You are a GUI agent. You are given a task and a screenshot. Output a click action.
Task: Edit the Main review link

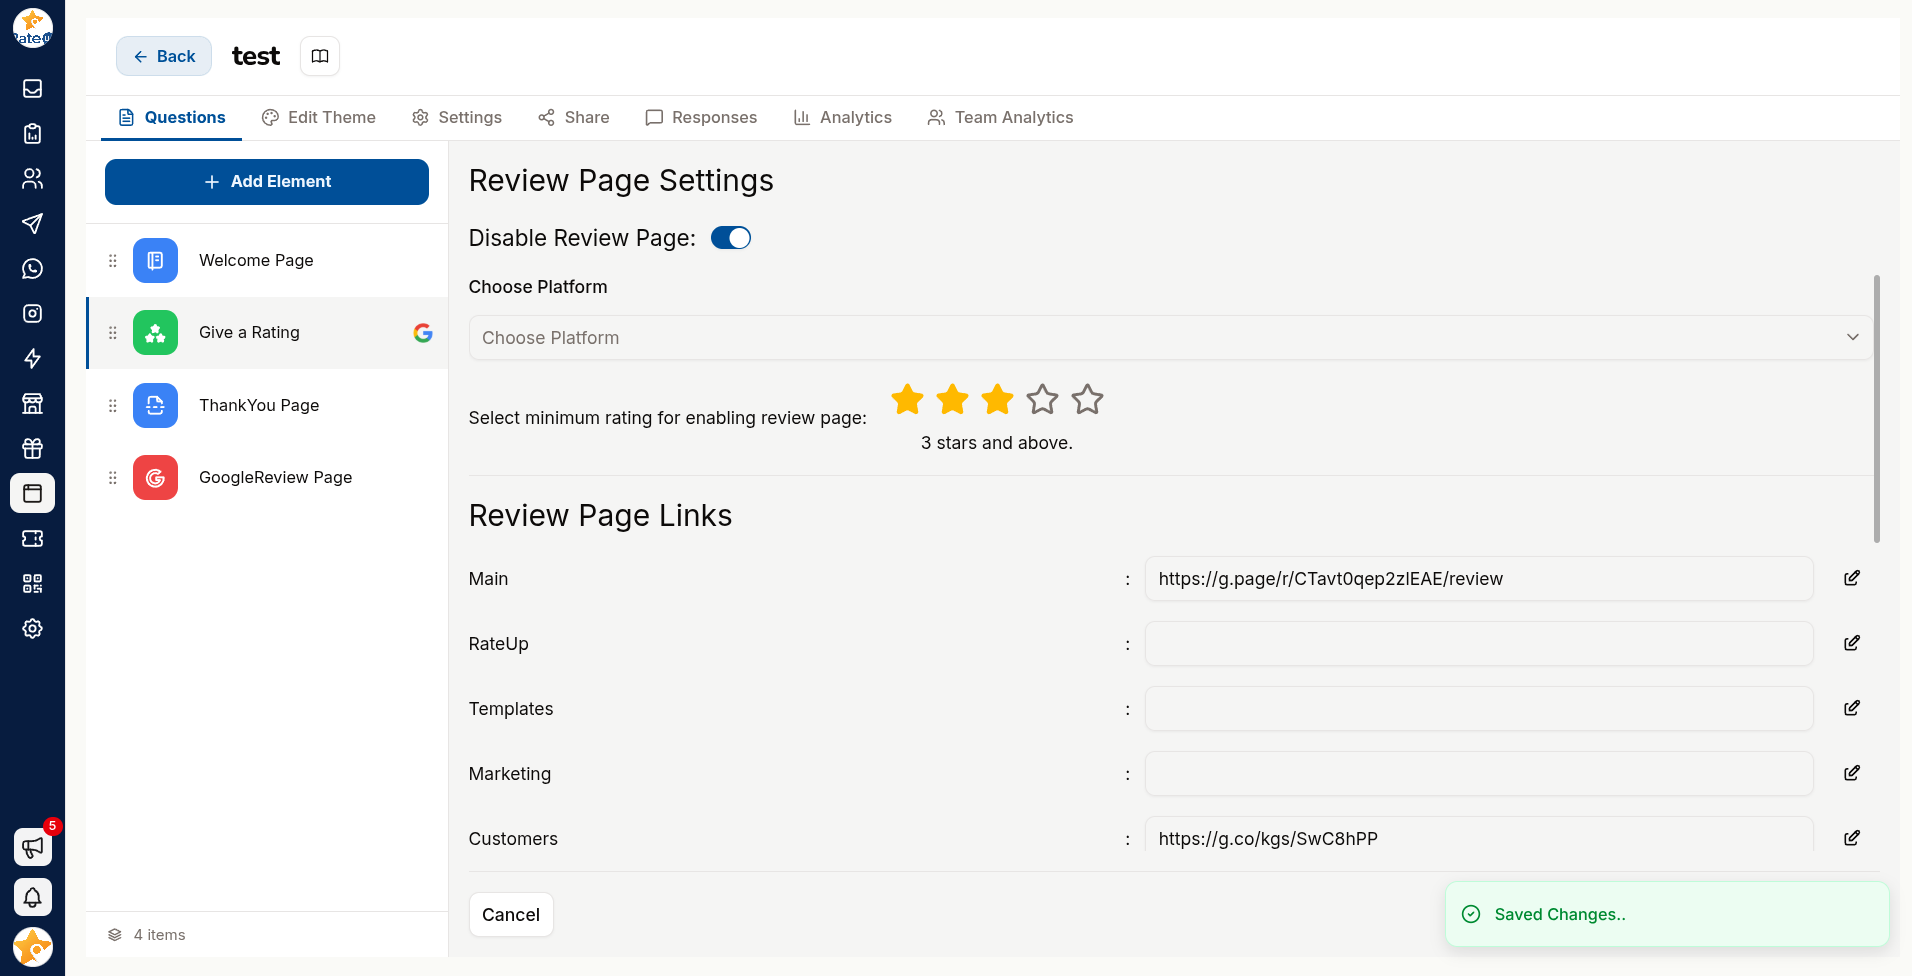pos(1852,578)
